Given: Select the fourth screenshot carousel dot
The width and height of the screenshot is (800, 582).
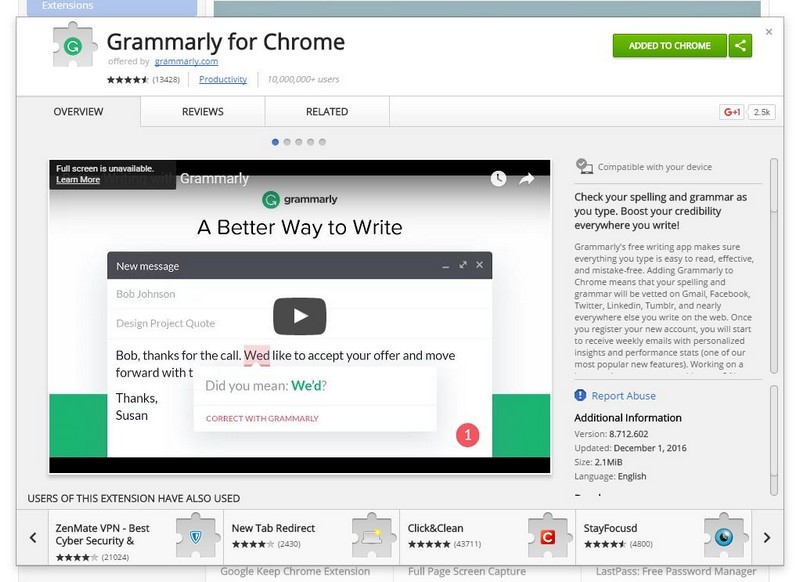Looking at the screenshot, I should click(x=311, y=142).
